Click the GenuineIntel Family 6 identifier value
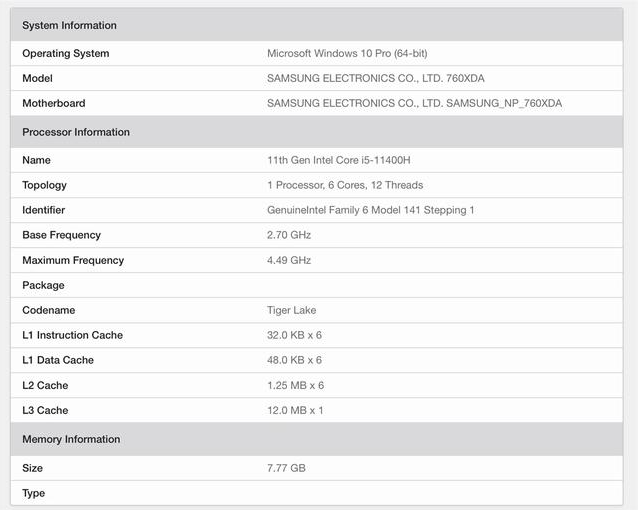The image size is (638, 510). click(370, 210)
